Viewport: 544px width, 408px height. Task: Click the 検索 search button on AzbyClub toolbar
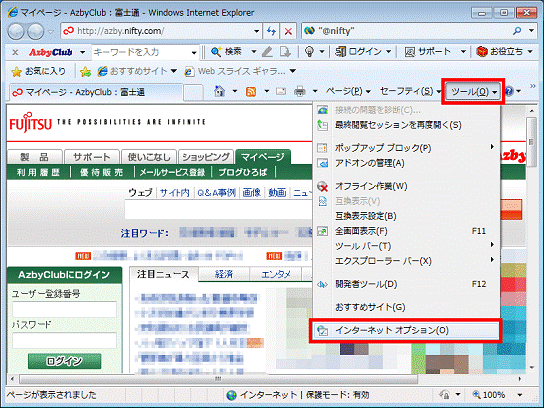pyautogui.click(x=226, y=52)
